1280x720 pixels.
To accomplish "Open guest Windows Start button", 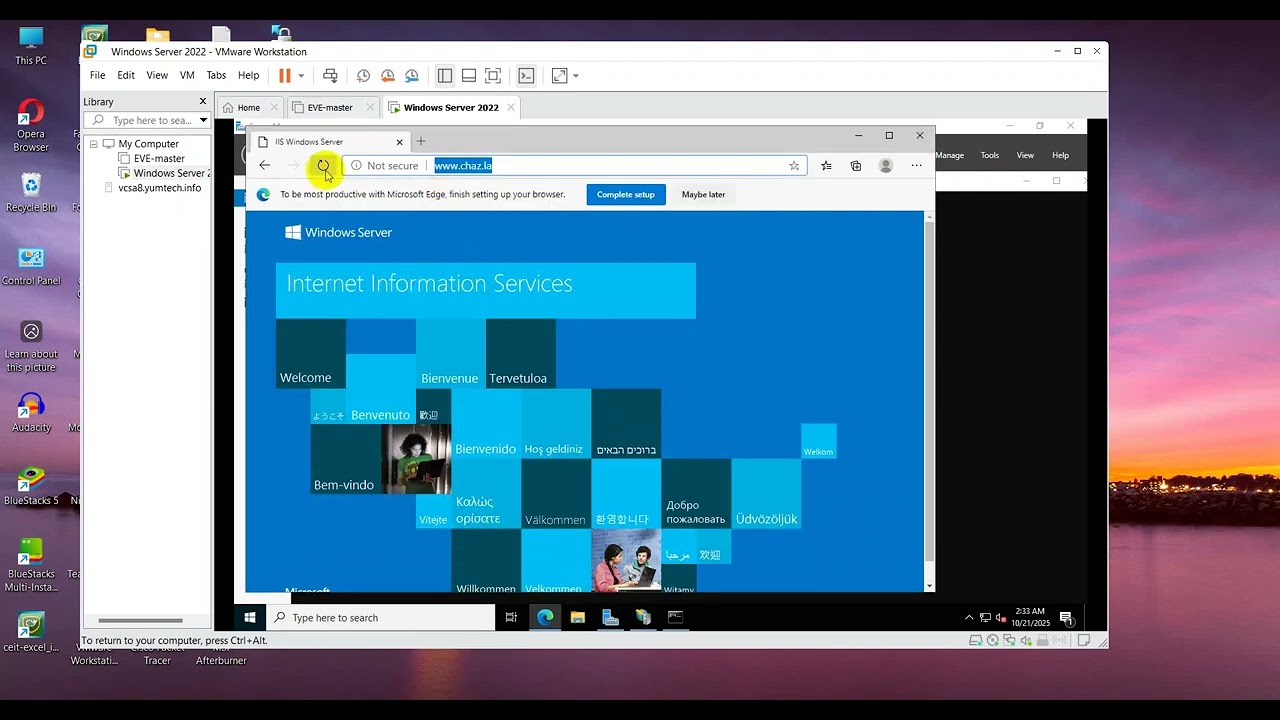I will [250, 617].
